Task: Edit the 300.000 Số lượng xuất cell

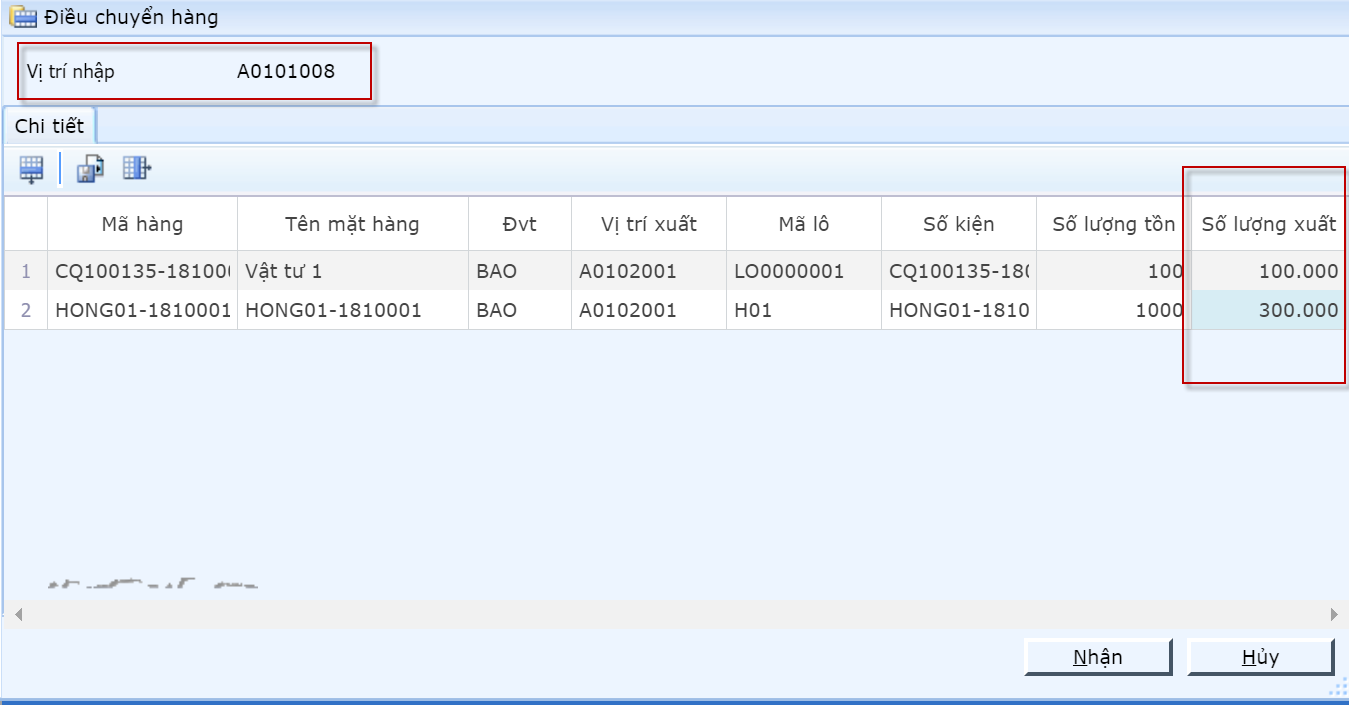Action: click(x=1268, y=311)
